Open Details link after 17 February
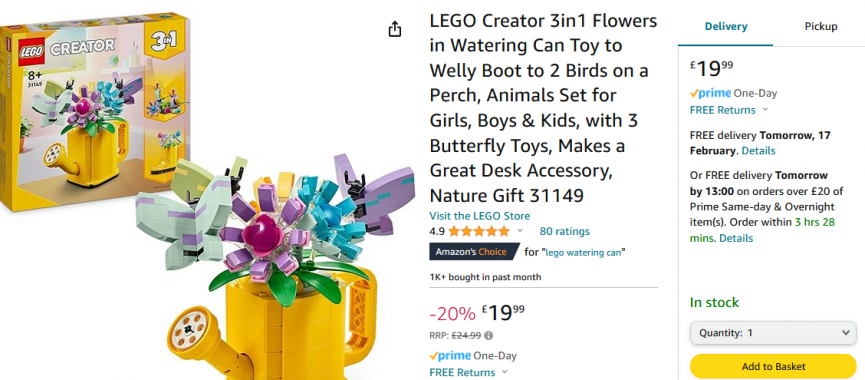The image size is (865, 380). [759, 151]
